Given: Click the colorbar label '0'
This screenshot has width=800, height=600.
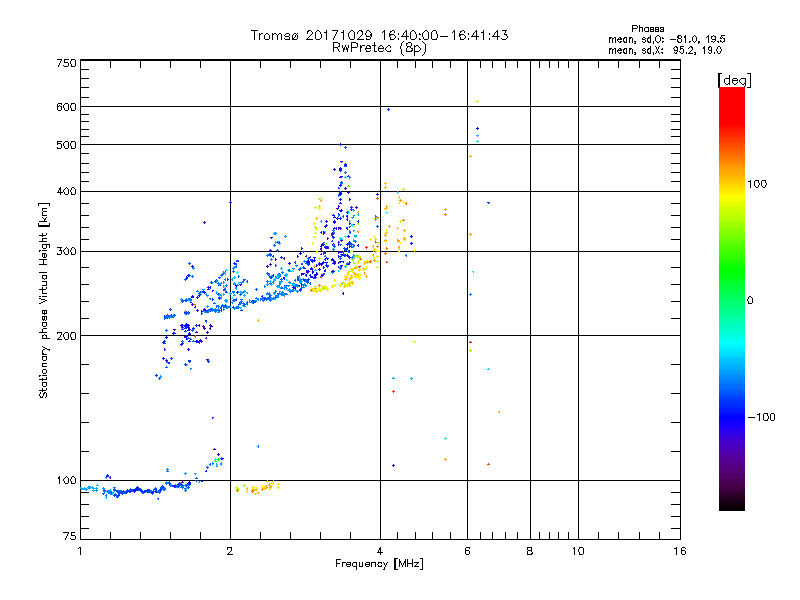Looking at the screenshot, I should (750, 301).
